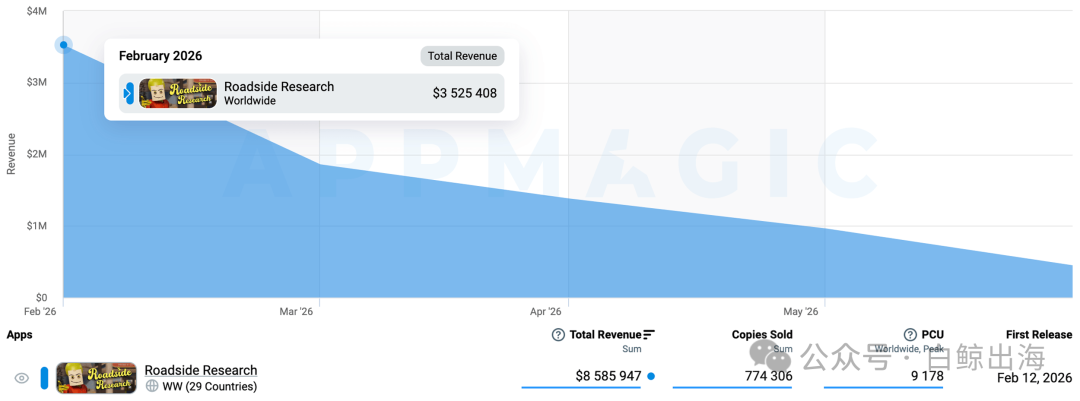
Task: Open the underlined Roadside Research link
Action: click(200, 370)
